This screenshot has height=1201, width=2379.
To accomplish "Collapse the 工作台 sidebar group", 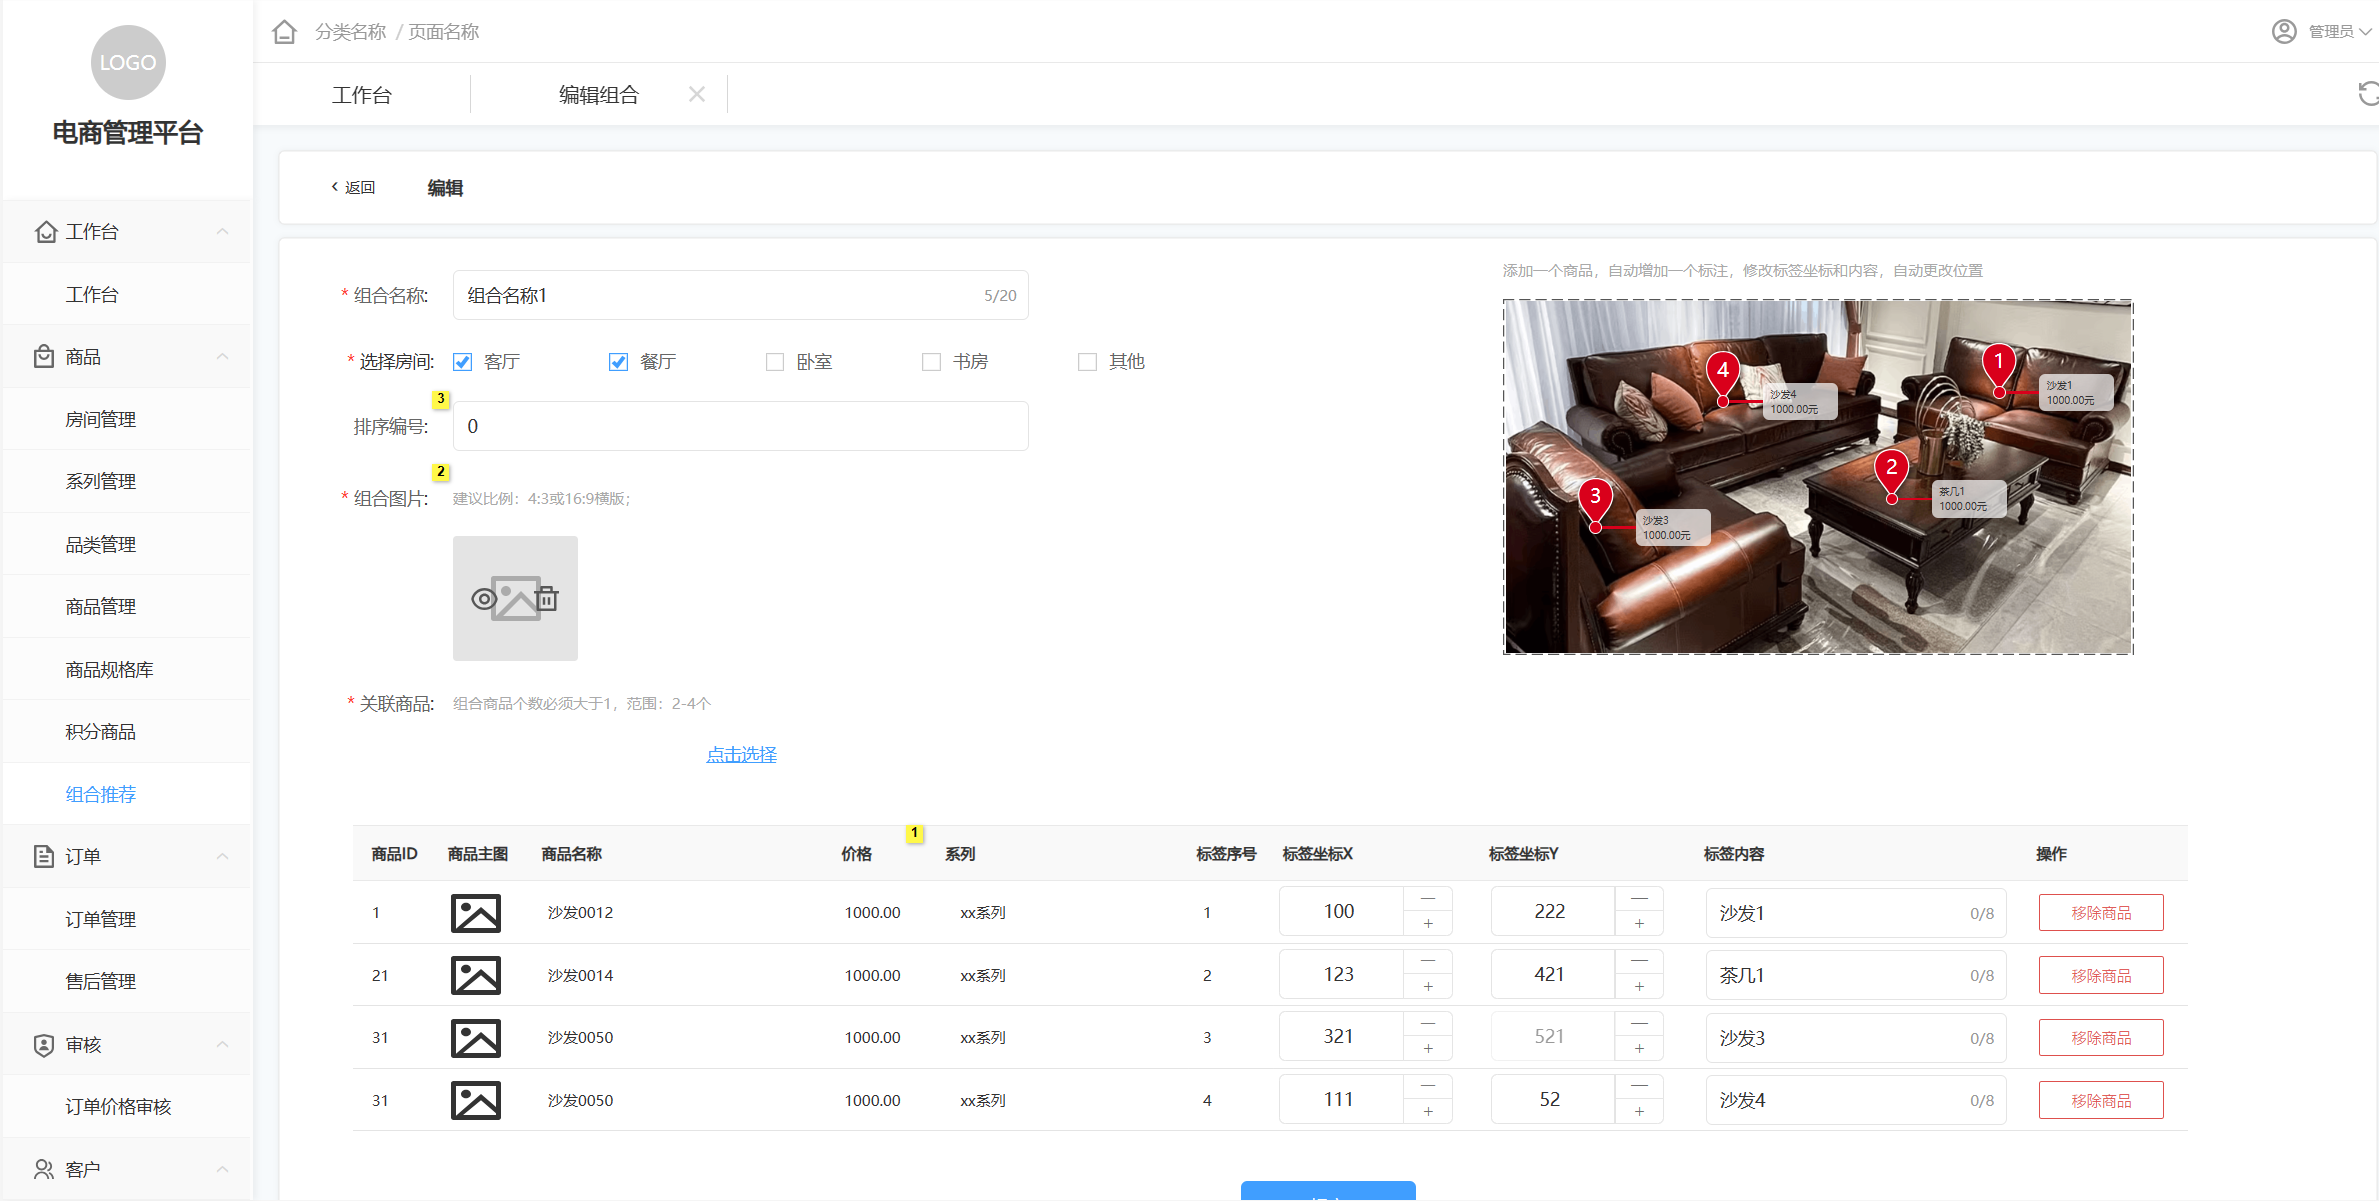I will tap(223, 232).
